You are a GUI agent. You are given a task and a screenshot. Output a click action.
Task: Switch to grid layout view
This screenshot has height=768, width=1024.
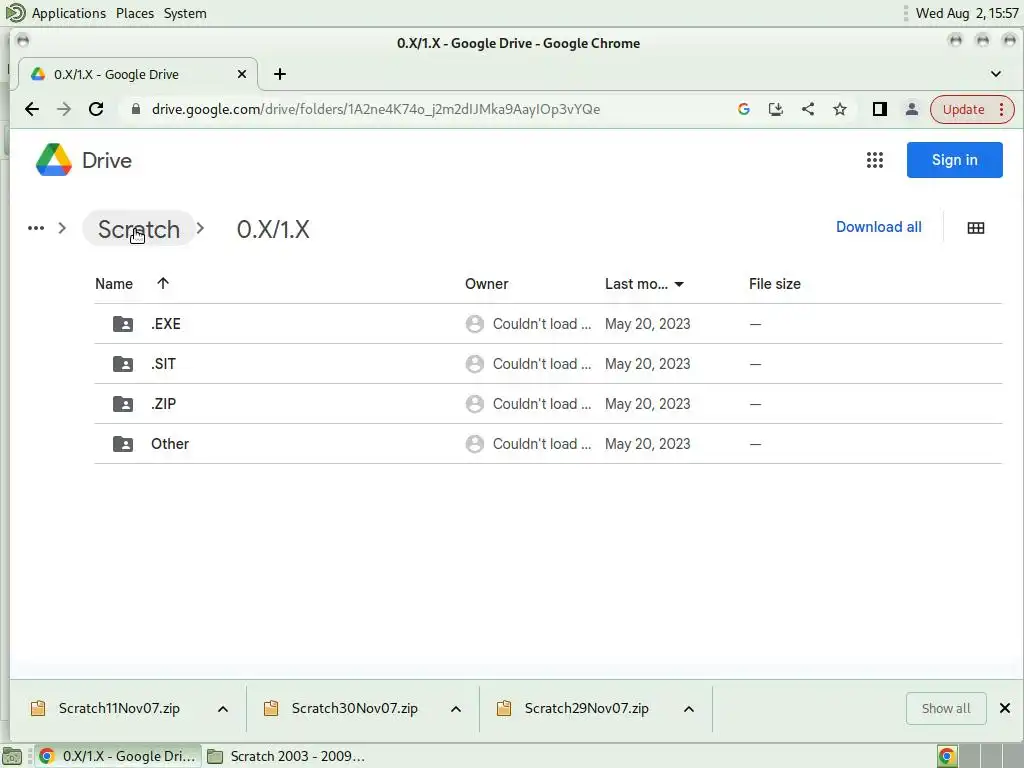tap(976, 228)
